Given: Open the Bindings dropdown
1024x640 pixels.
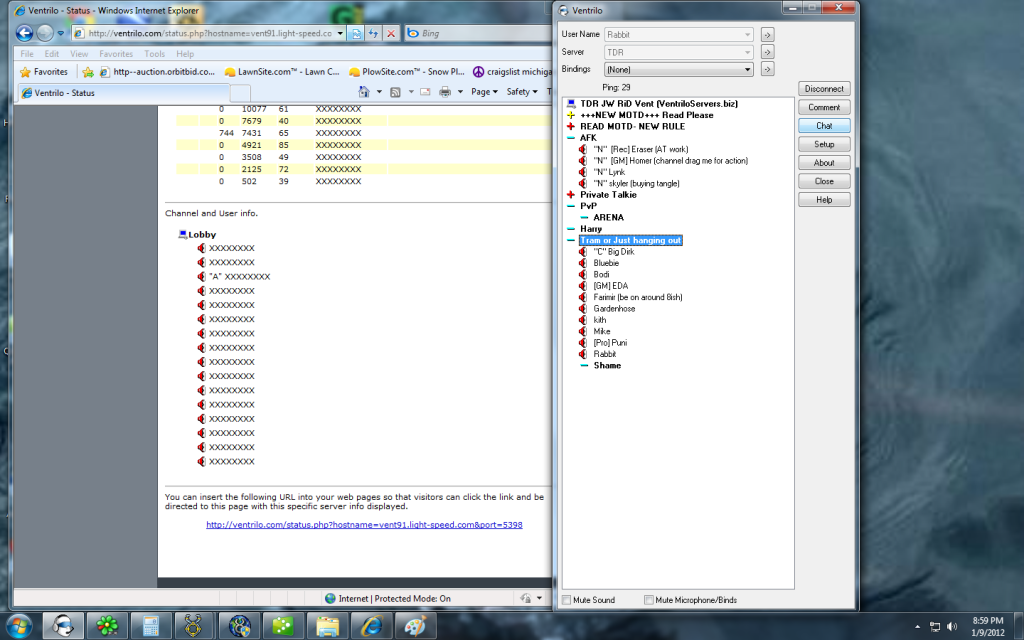Looking at the screenshot, I should tap(747, 69).
